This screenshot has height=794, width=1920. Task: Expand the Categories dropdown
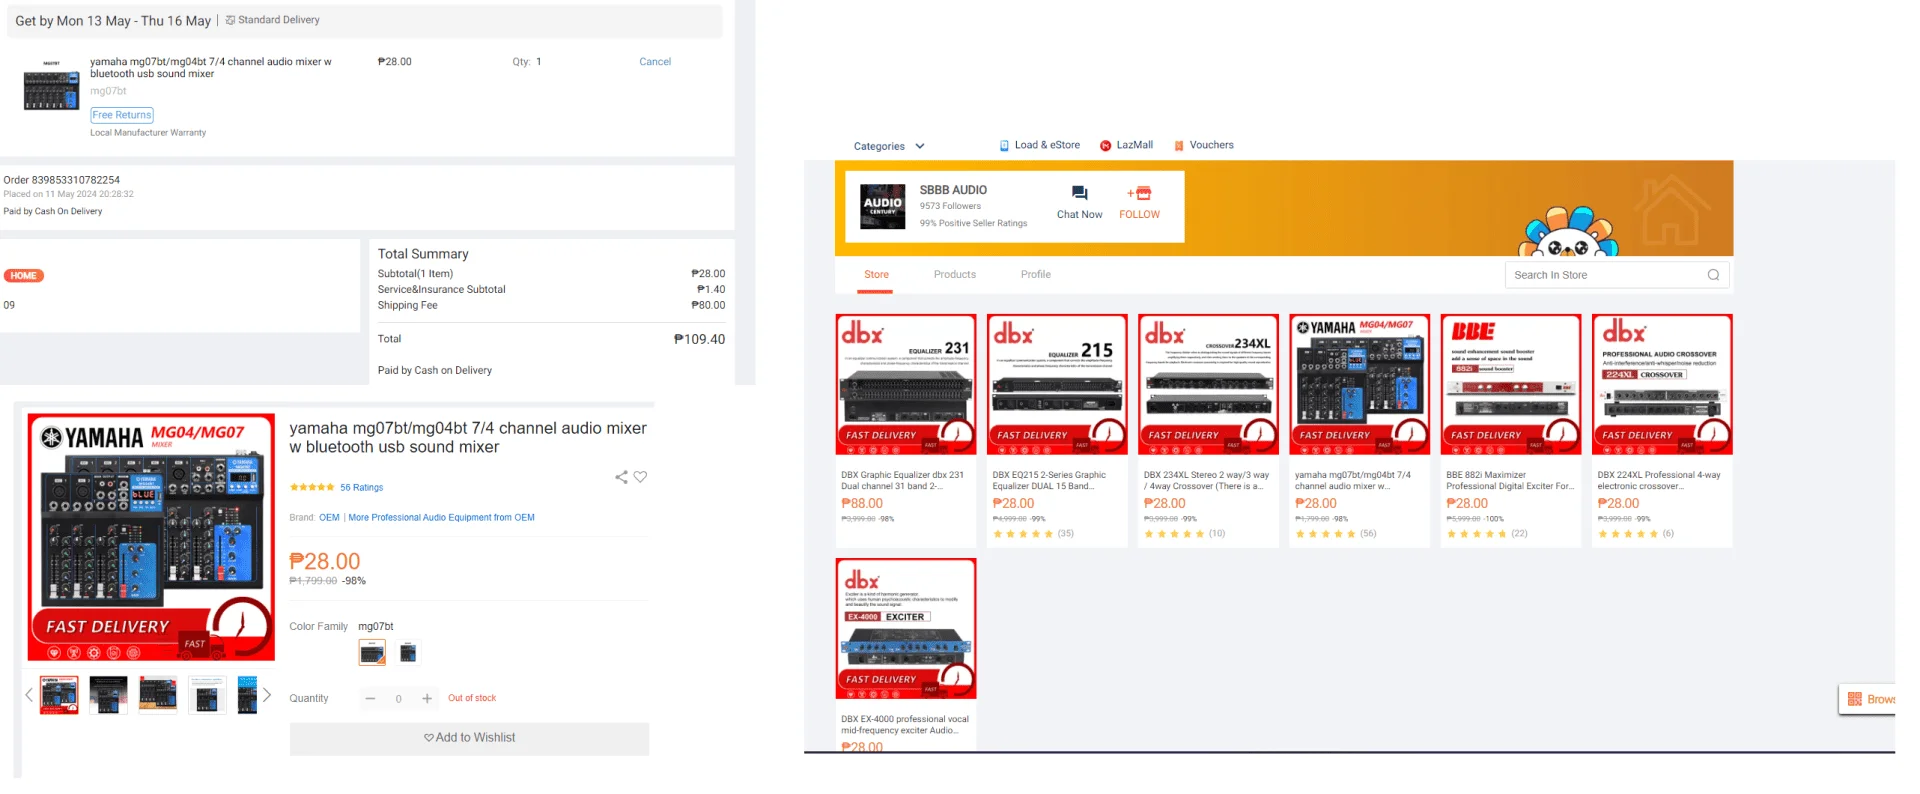point(889,146)
